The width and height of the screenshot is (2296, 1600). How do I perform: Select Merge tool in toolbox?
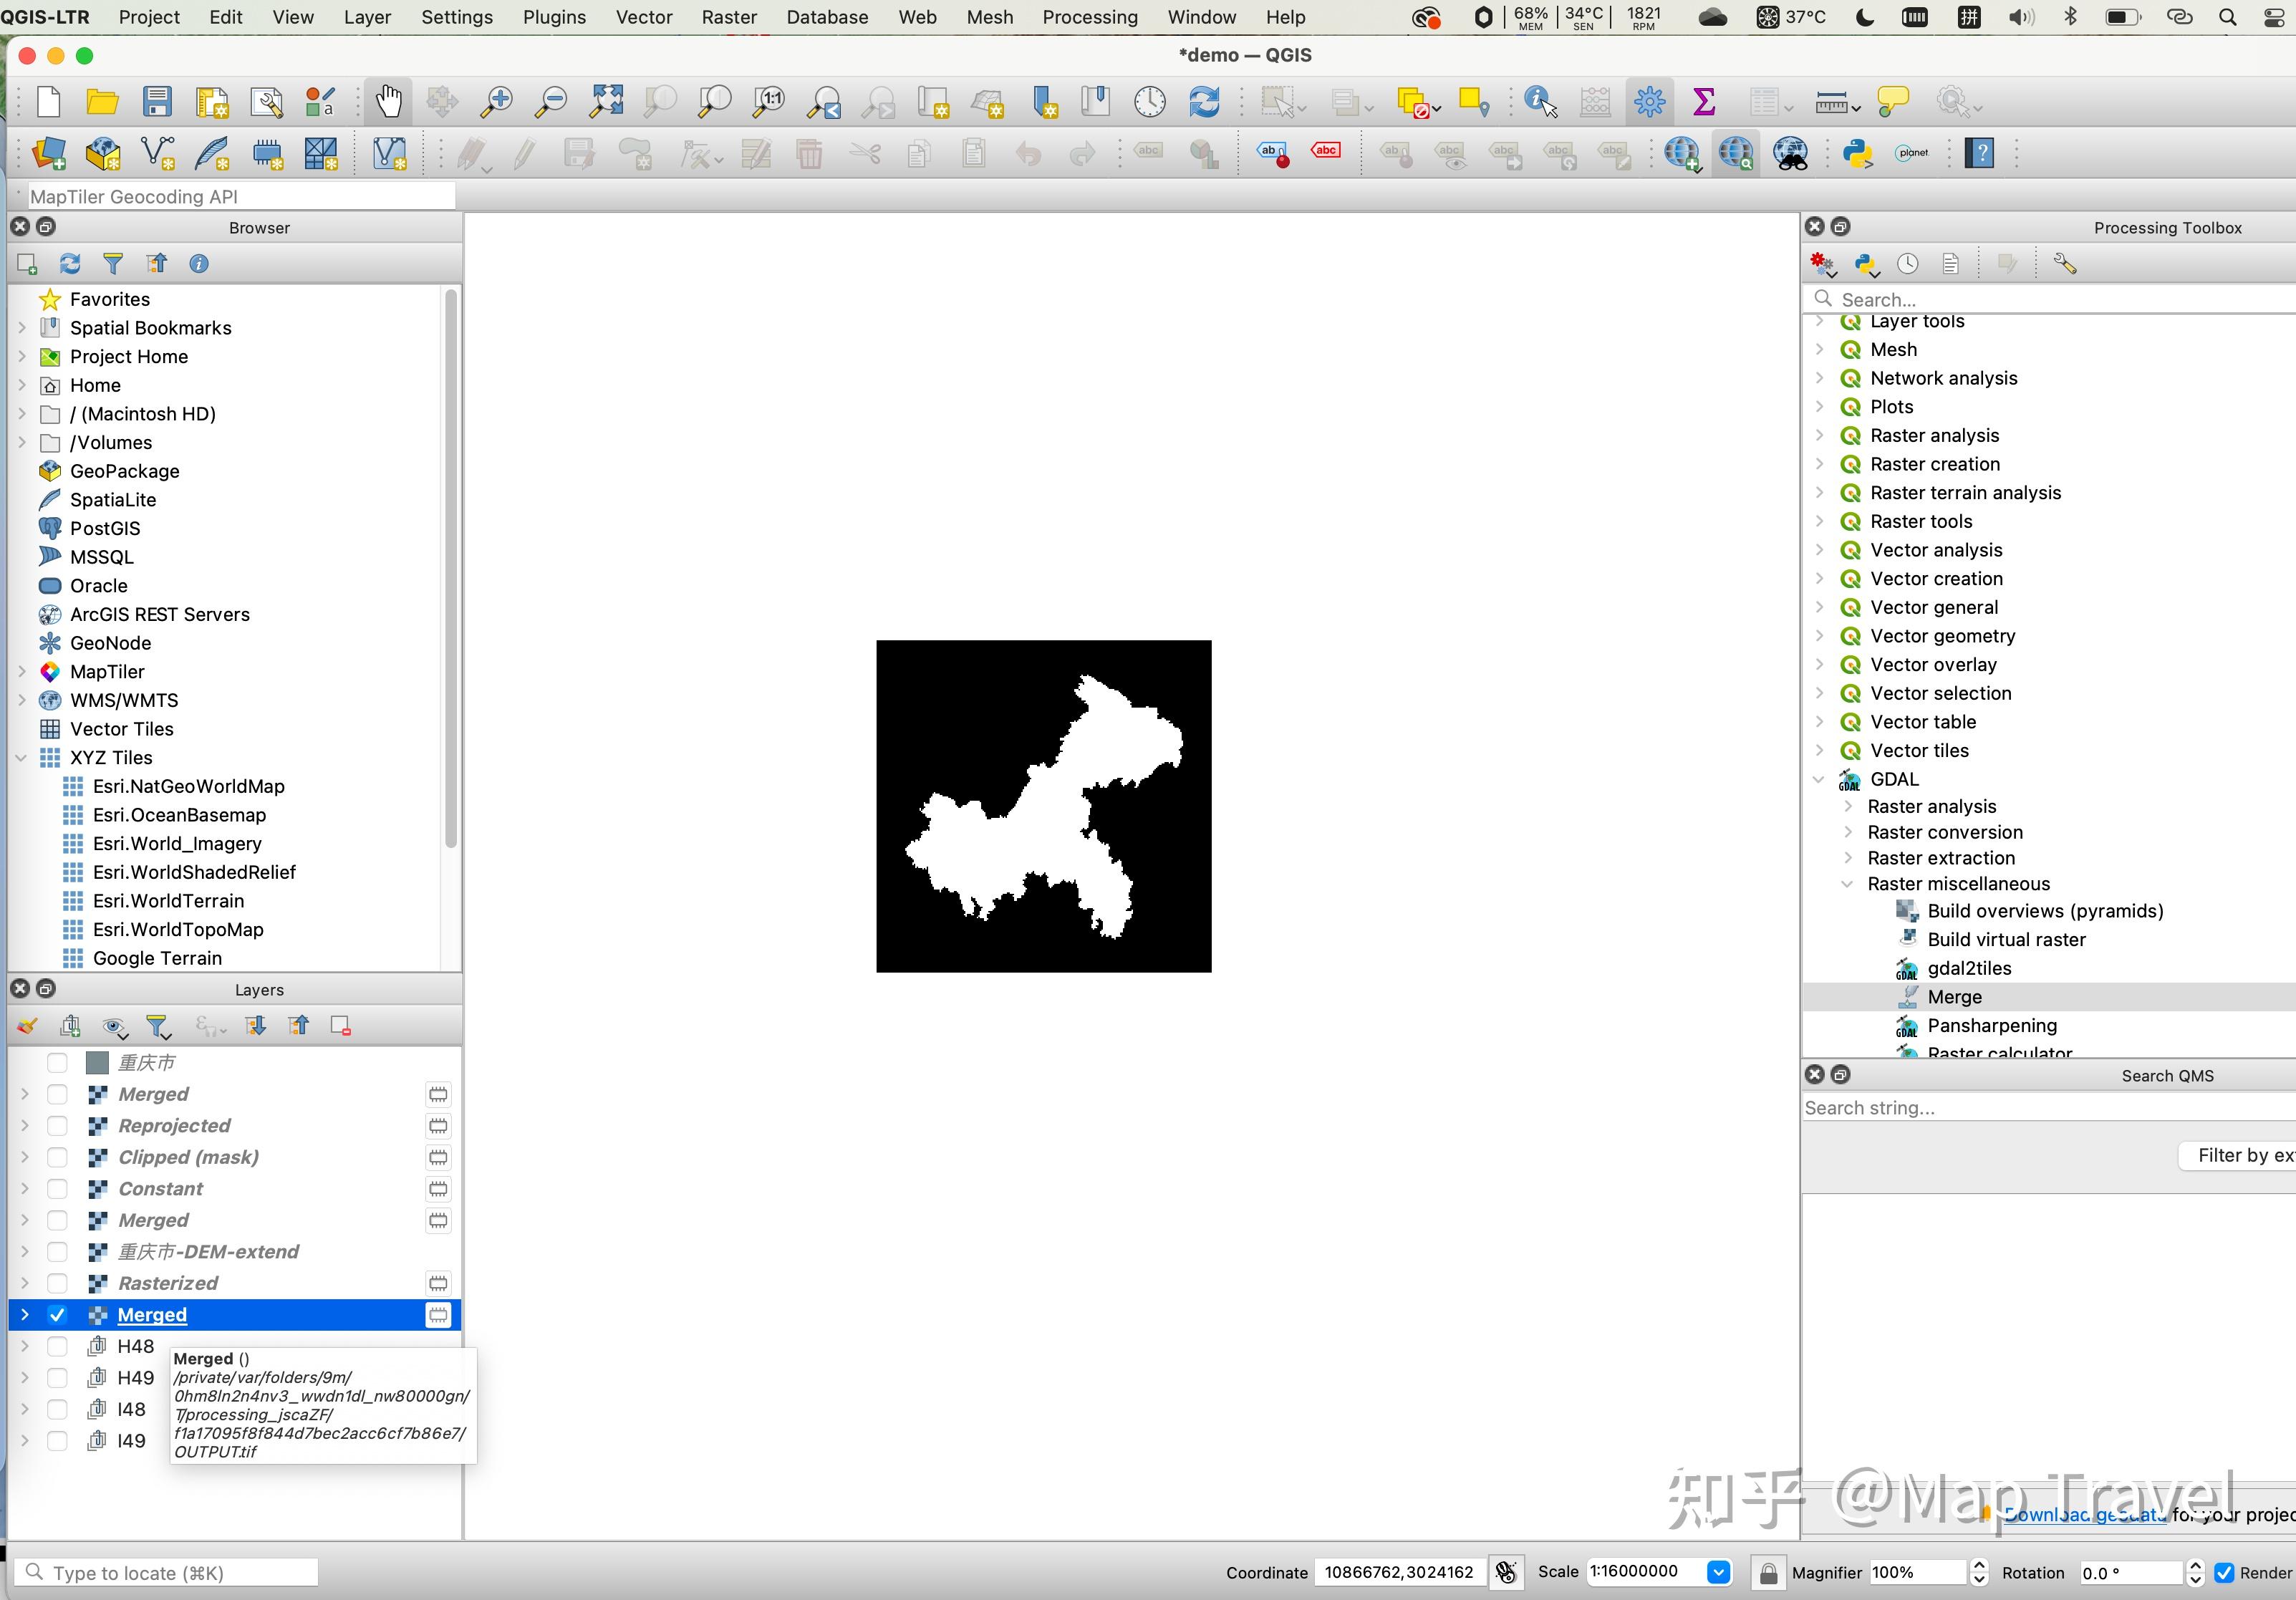pos(1954,997)
